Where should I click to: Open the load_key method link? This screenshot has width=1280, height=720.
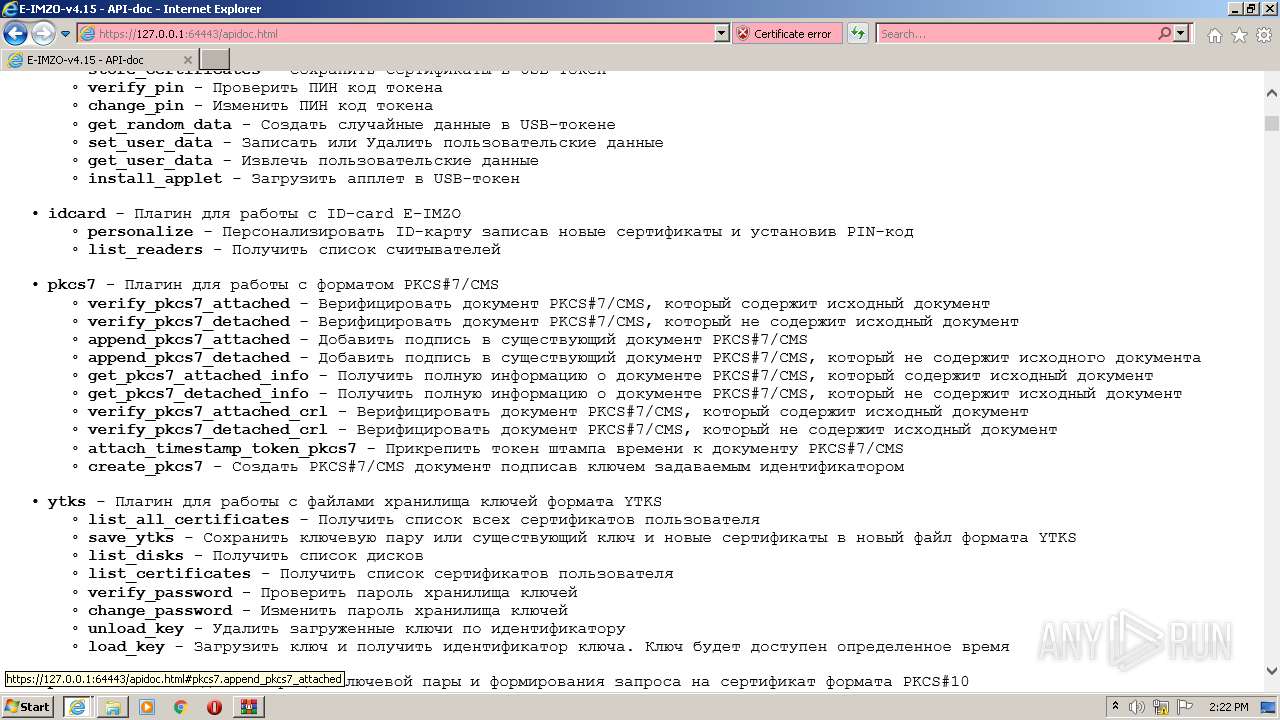coord(126,647)
